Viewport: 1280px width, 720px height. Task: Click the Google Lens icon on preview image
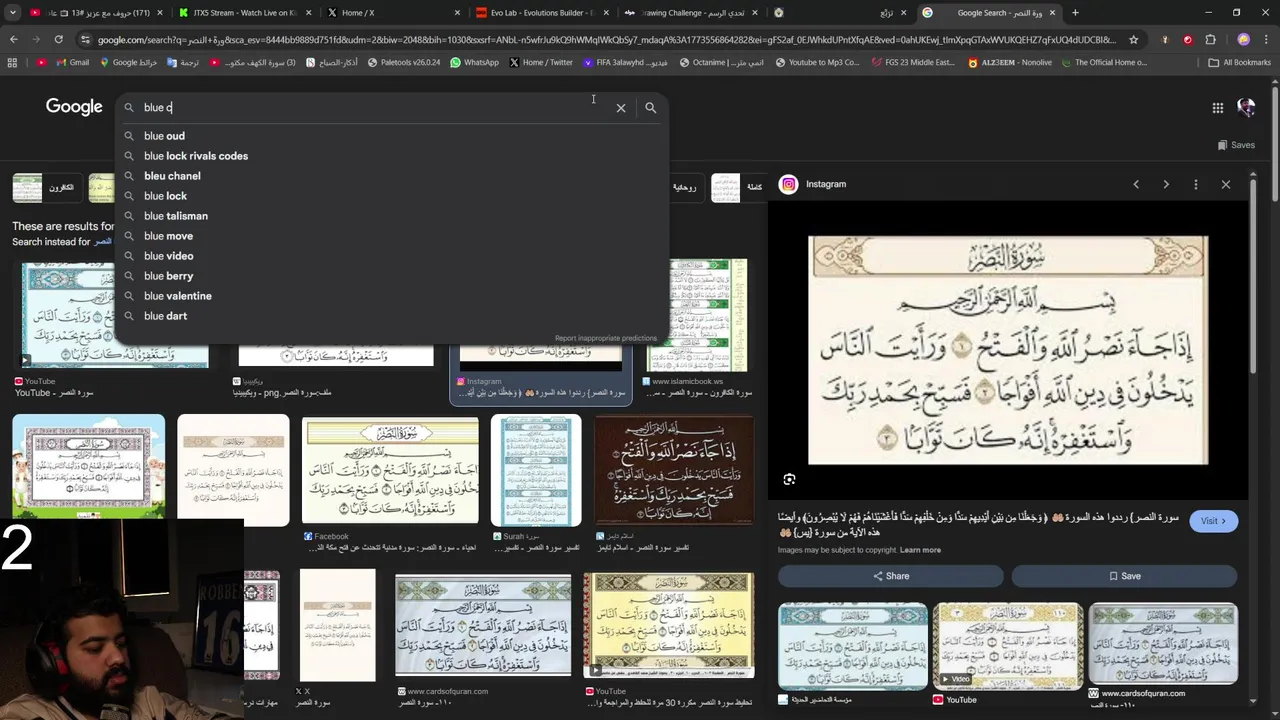tap(789, 480)
